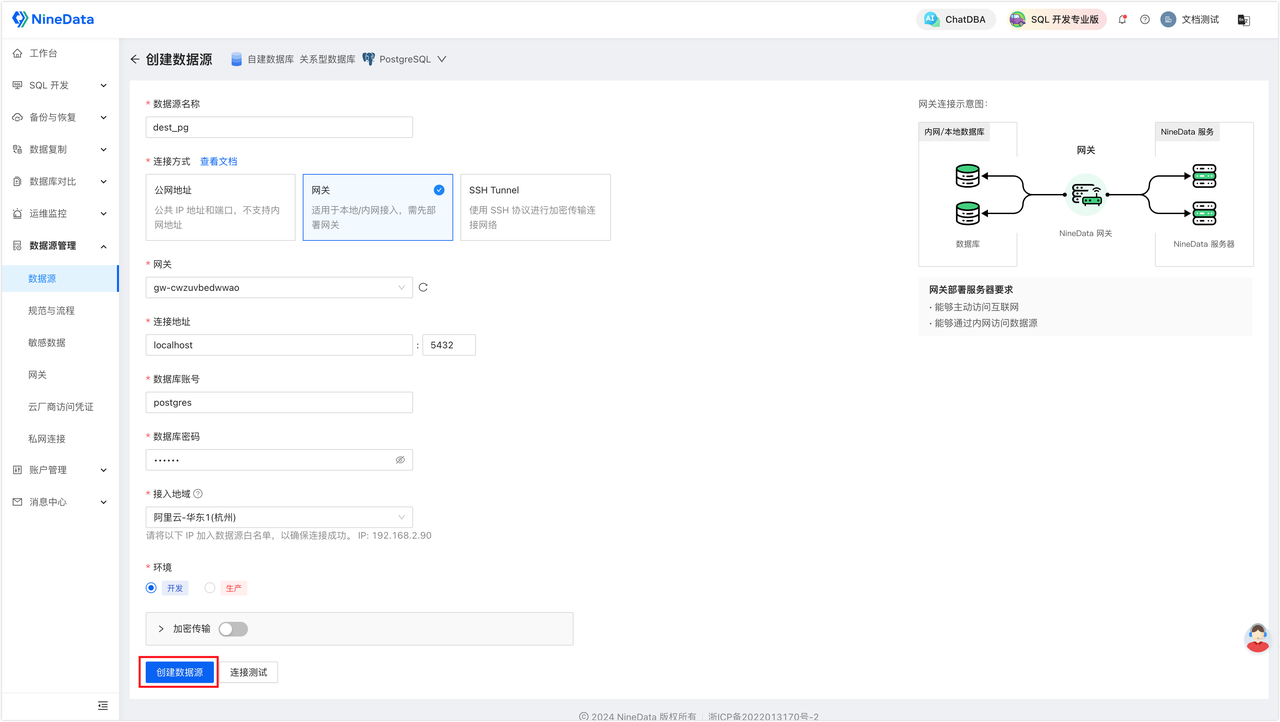Refresh the 网关 list with the reload icon

pos(422,287)
